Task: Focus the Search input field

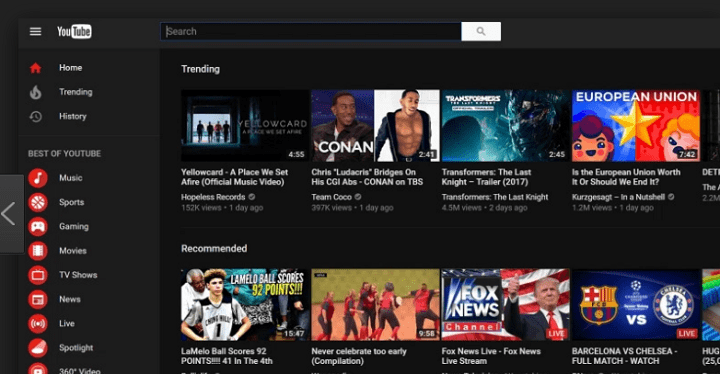Action: 311,31
